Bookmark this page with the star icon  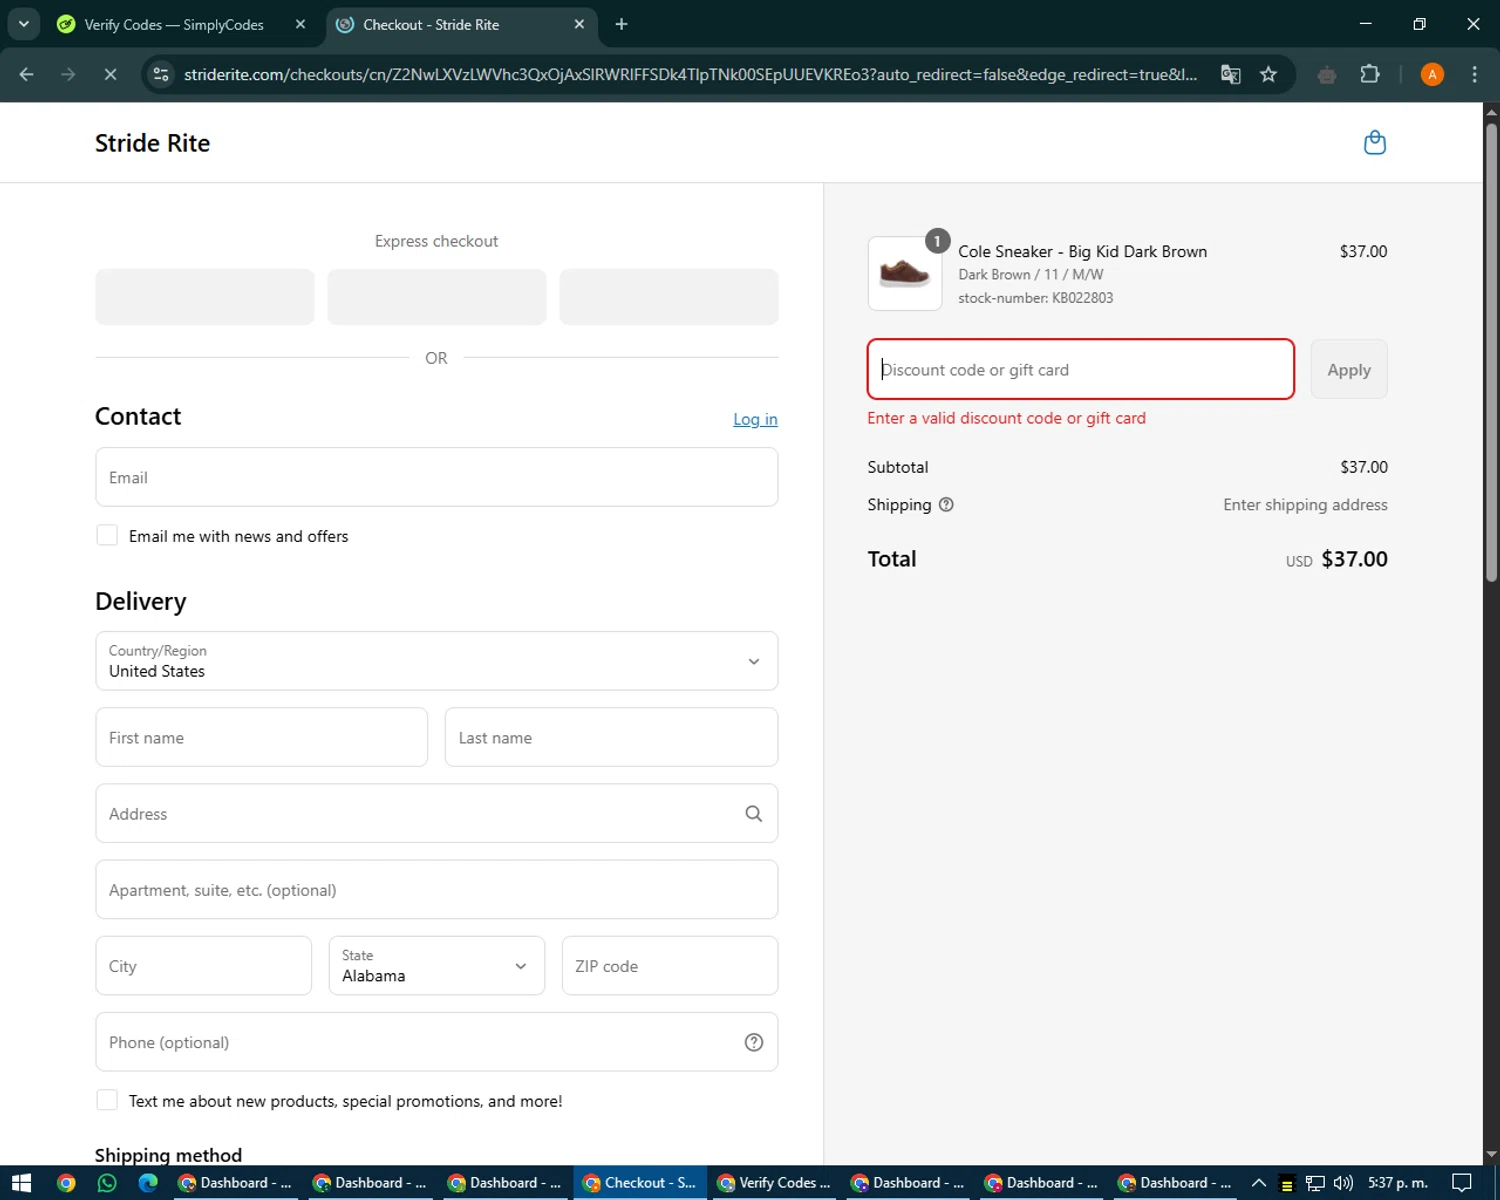1268,75
